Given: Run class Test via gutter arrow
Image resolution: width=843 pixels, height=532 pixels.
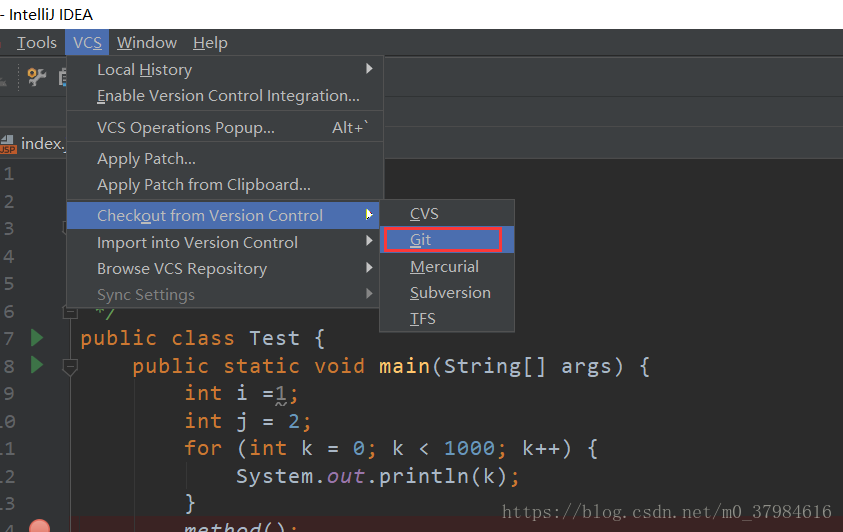Looking at the screenshot, I should (x=37, y=337).
